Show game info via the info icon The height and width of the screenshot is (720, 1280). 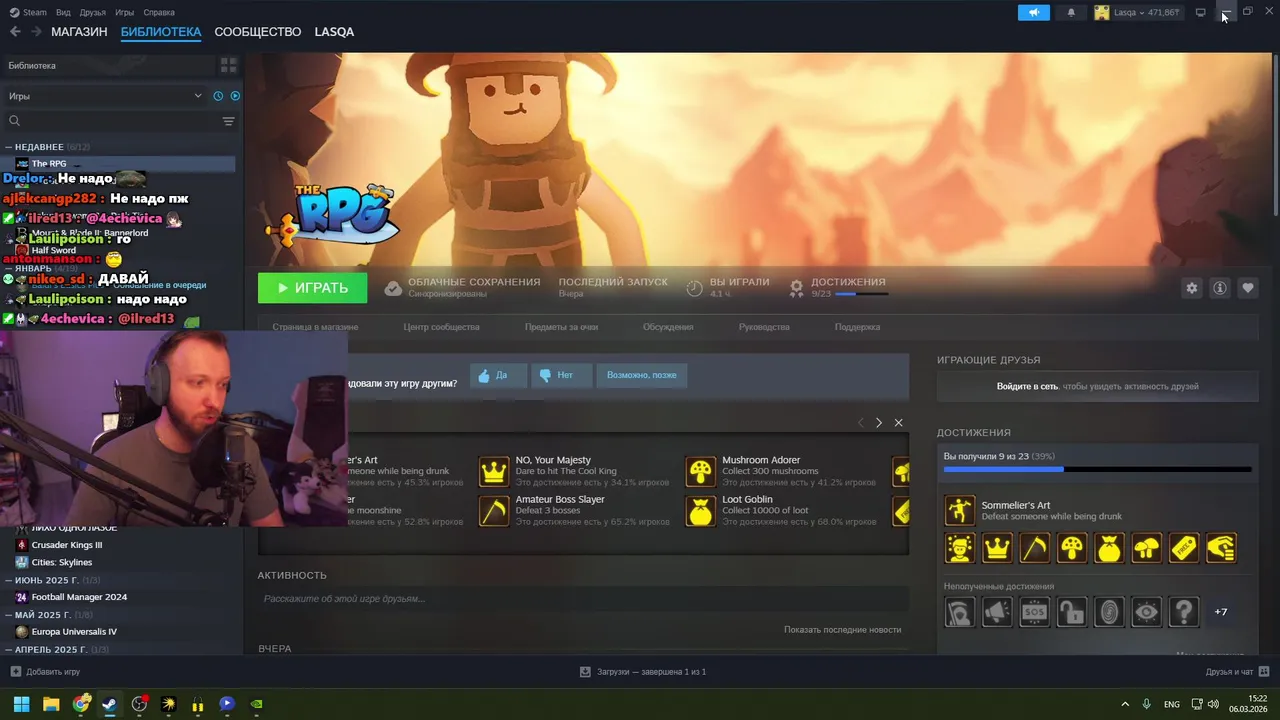tap(1219, 288)
